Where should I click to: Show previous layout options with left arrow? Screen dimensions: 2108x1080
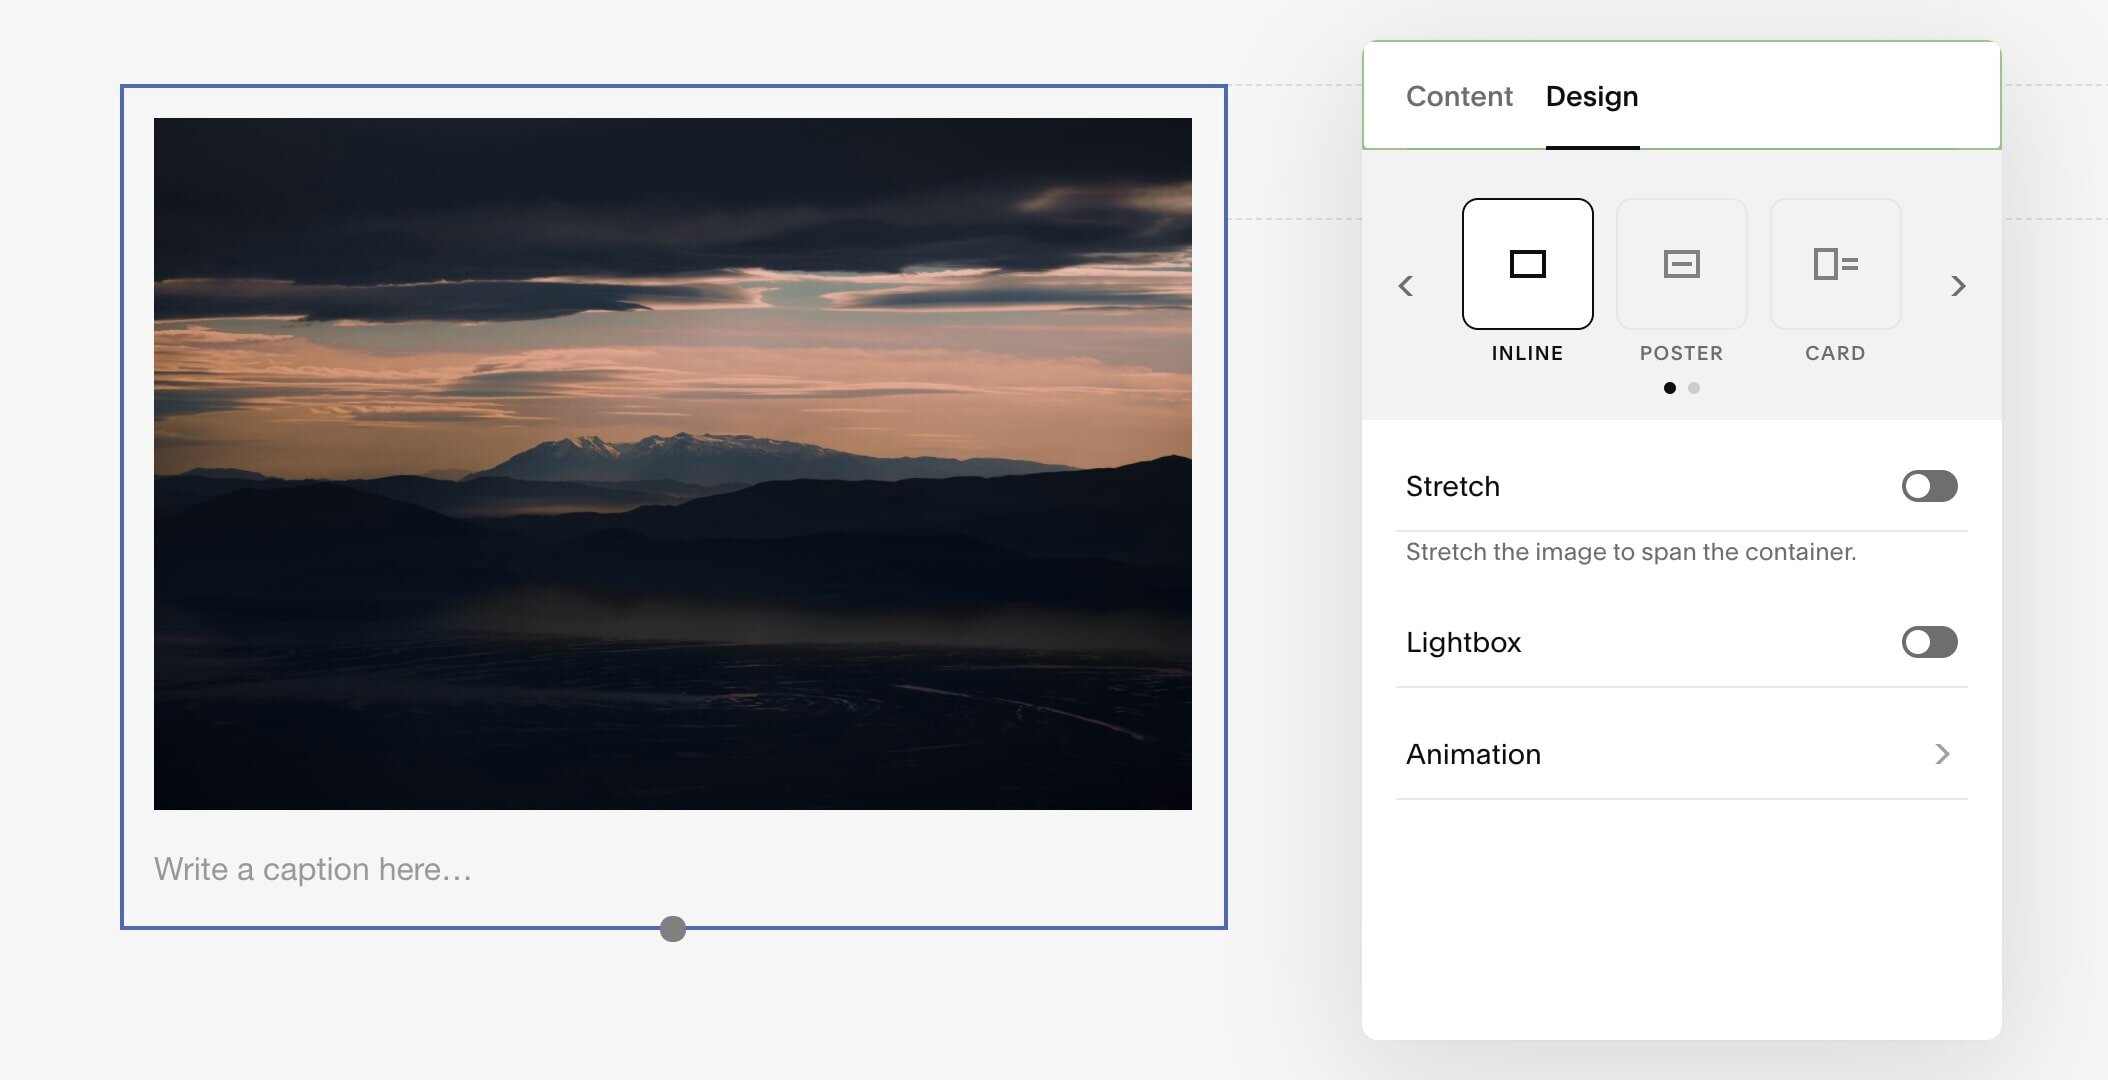click(1406, 286)
